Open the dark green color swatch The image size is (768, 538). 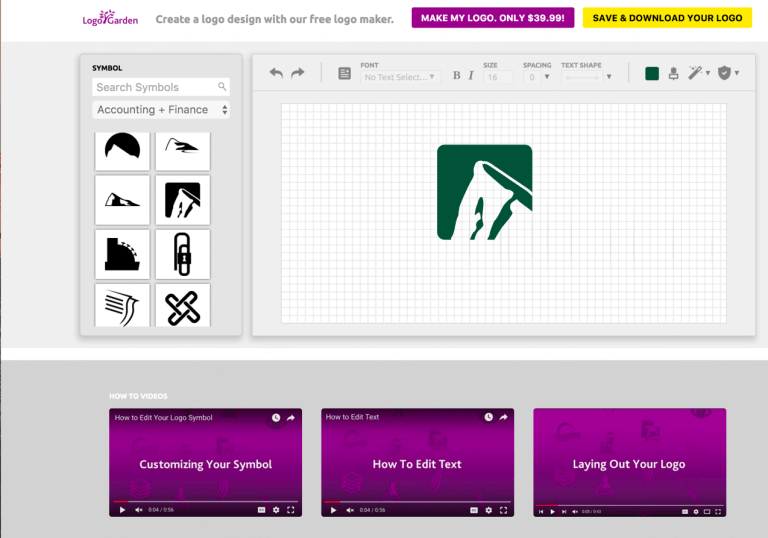(651, 73)
